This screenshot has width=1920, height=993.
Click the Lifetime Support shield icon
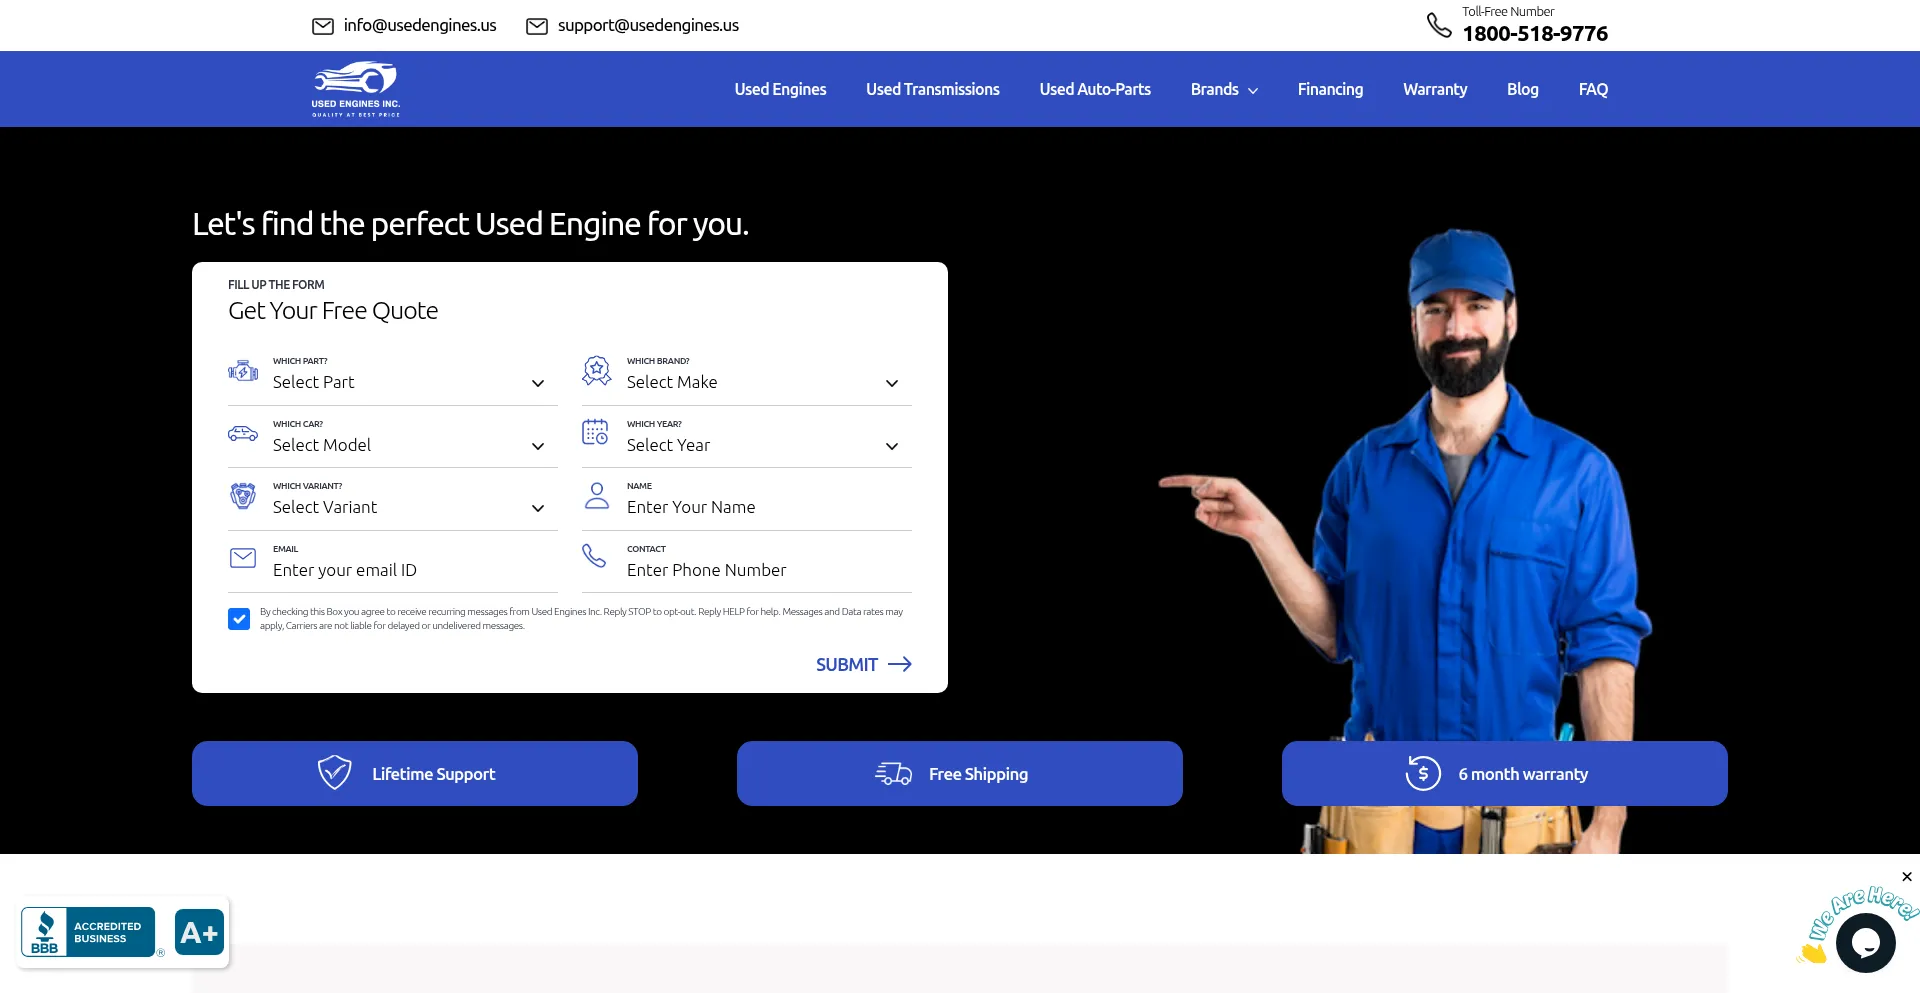point(334,773)
